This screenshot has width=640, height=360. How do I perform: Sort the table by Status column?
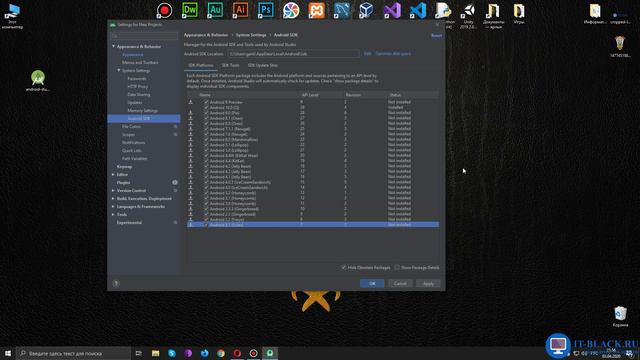coord(395,95)
